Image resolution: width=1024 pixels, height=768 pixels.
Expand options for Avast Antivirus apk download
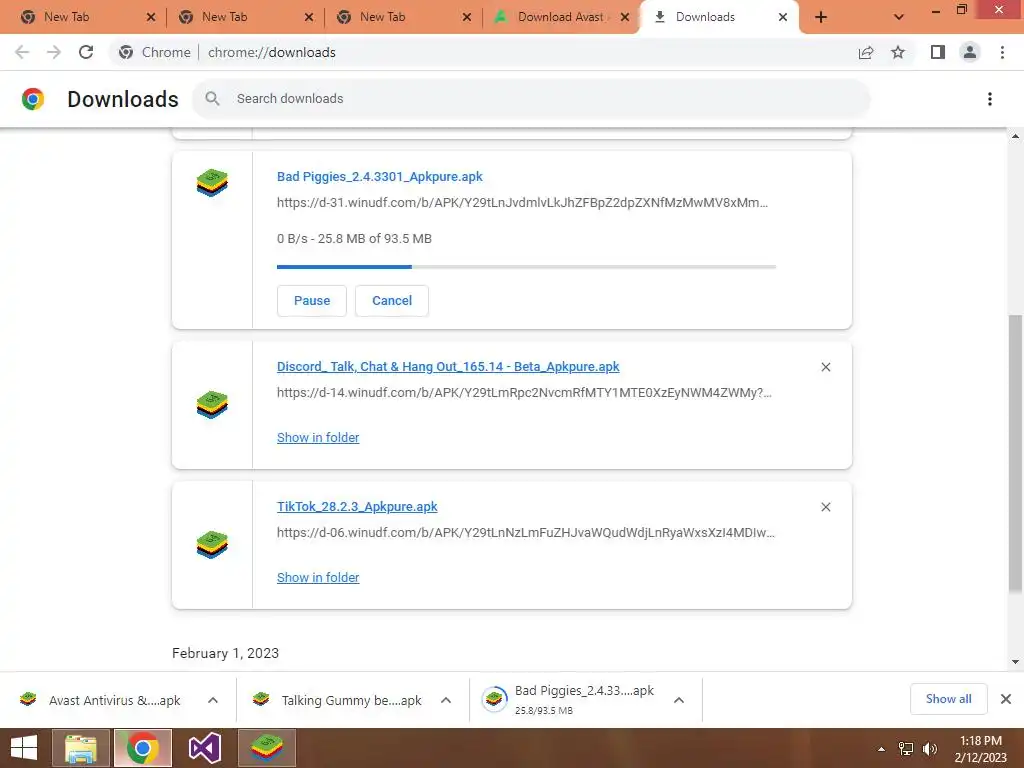click(x=213, y=700)
